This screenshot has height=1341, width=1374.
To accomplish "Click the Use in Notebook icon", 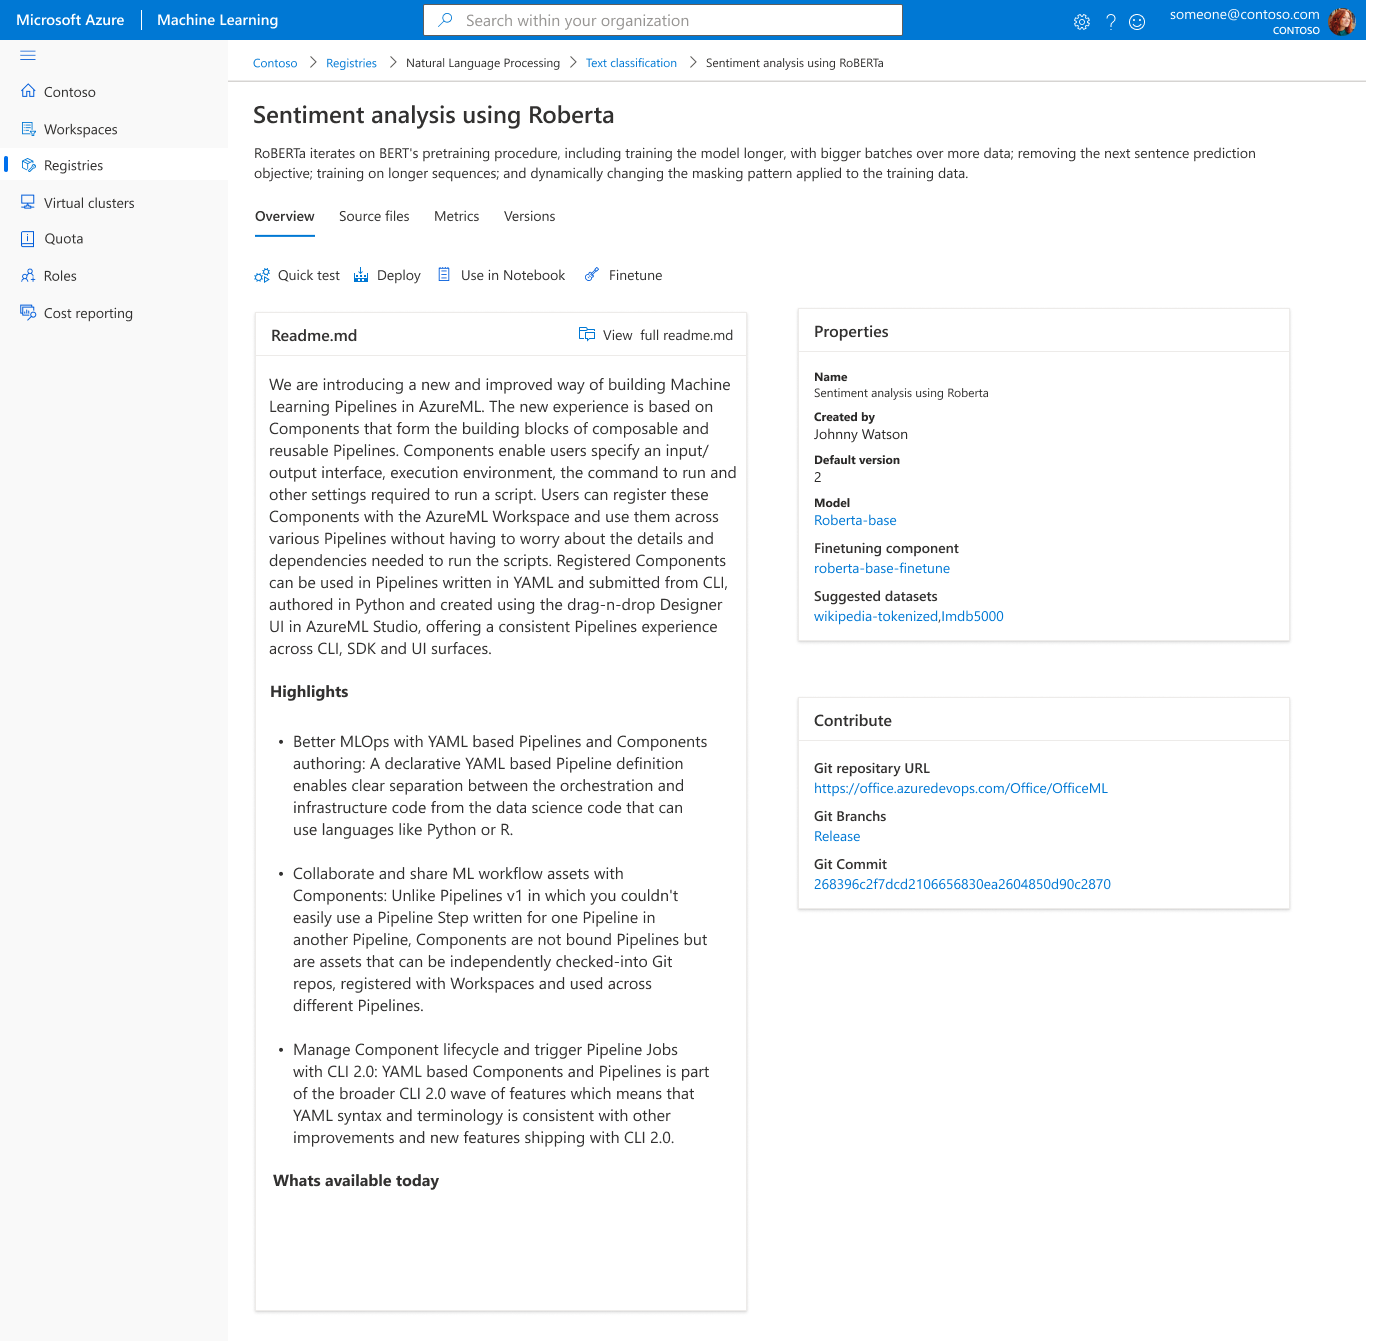I will [444, 275].
